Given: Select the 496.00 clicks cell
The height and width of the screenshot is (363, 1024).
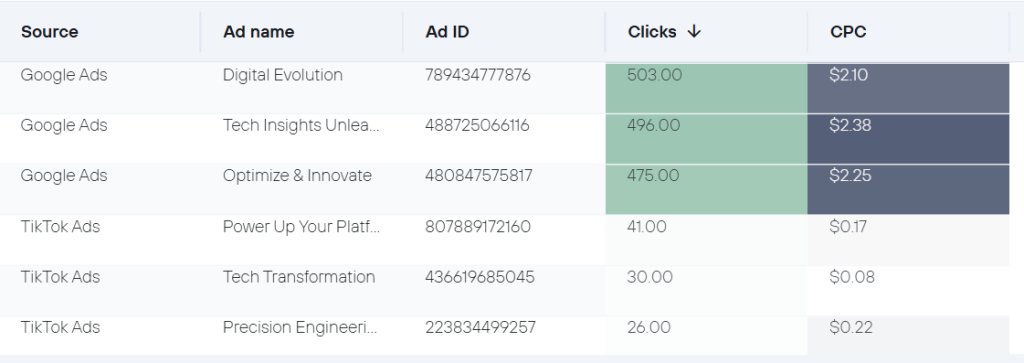Looking at the screenshot, I should [x=707, y=139].
